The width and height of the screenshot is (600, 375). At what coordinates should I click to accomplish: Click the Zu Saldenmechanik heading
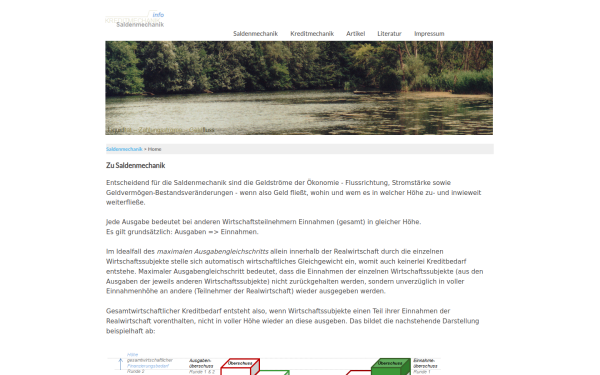135,165
